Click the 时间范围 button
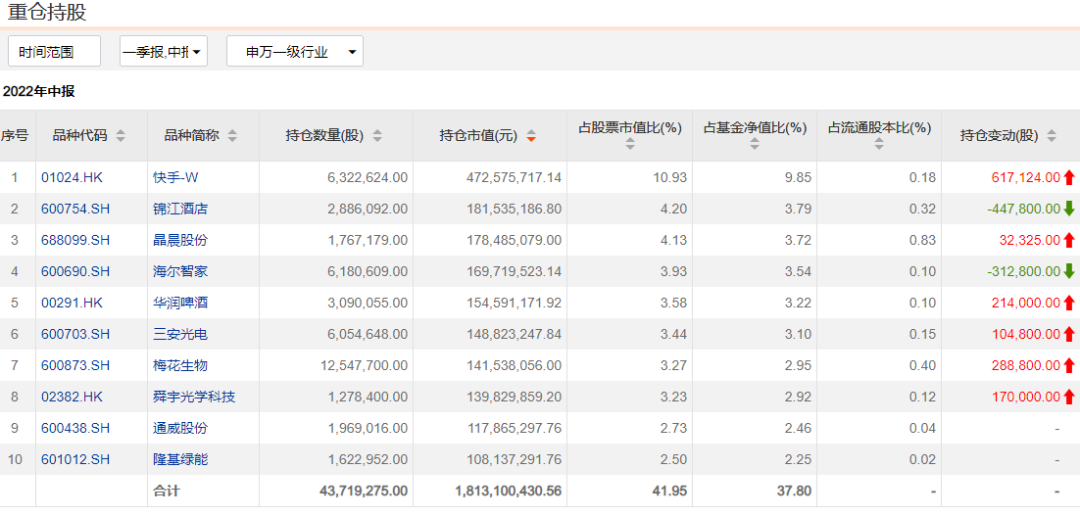 pyautogui.click(x=54, y=52)
